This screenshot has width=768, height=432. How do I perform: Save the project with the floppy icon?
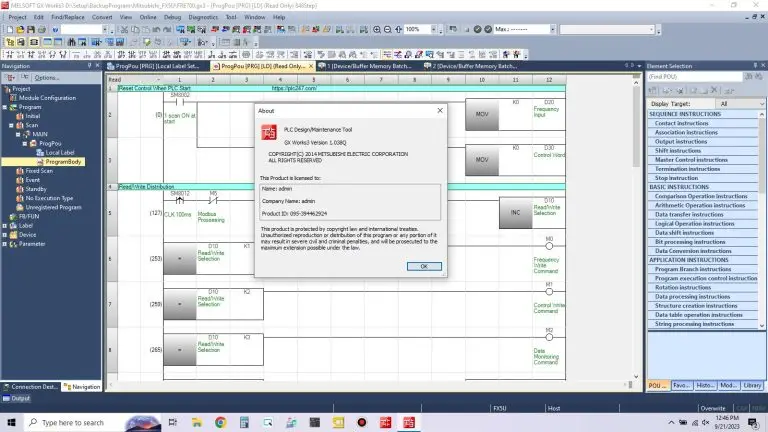click(x=31, y=29)
